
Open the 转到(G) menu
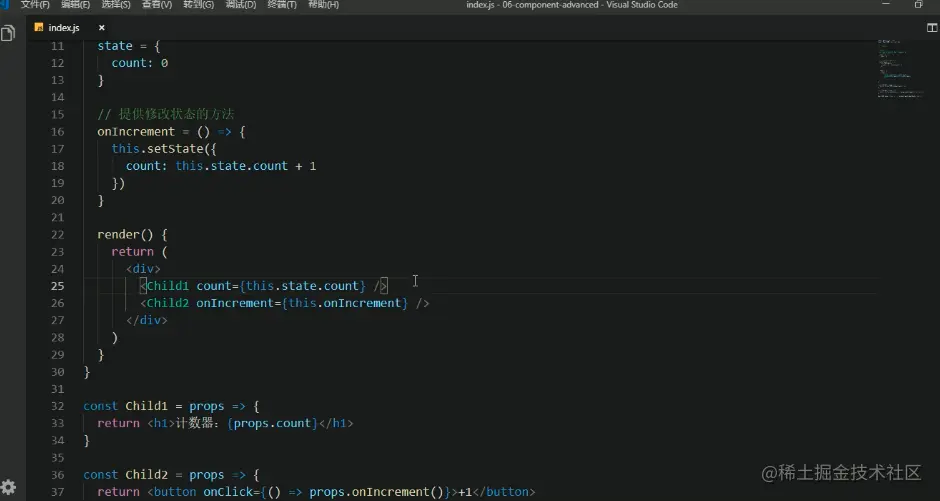pyautogui.click(x=198, y=5)
